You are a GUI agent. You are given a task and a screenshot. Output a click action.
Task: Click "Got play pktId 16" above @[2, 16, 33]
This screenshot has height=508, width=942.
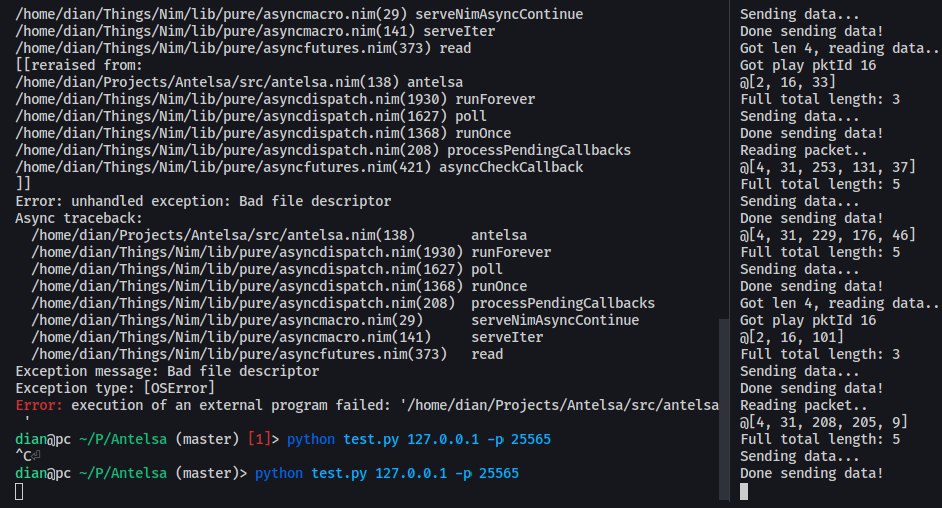pos(808,65)
